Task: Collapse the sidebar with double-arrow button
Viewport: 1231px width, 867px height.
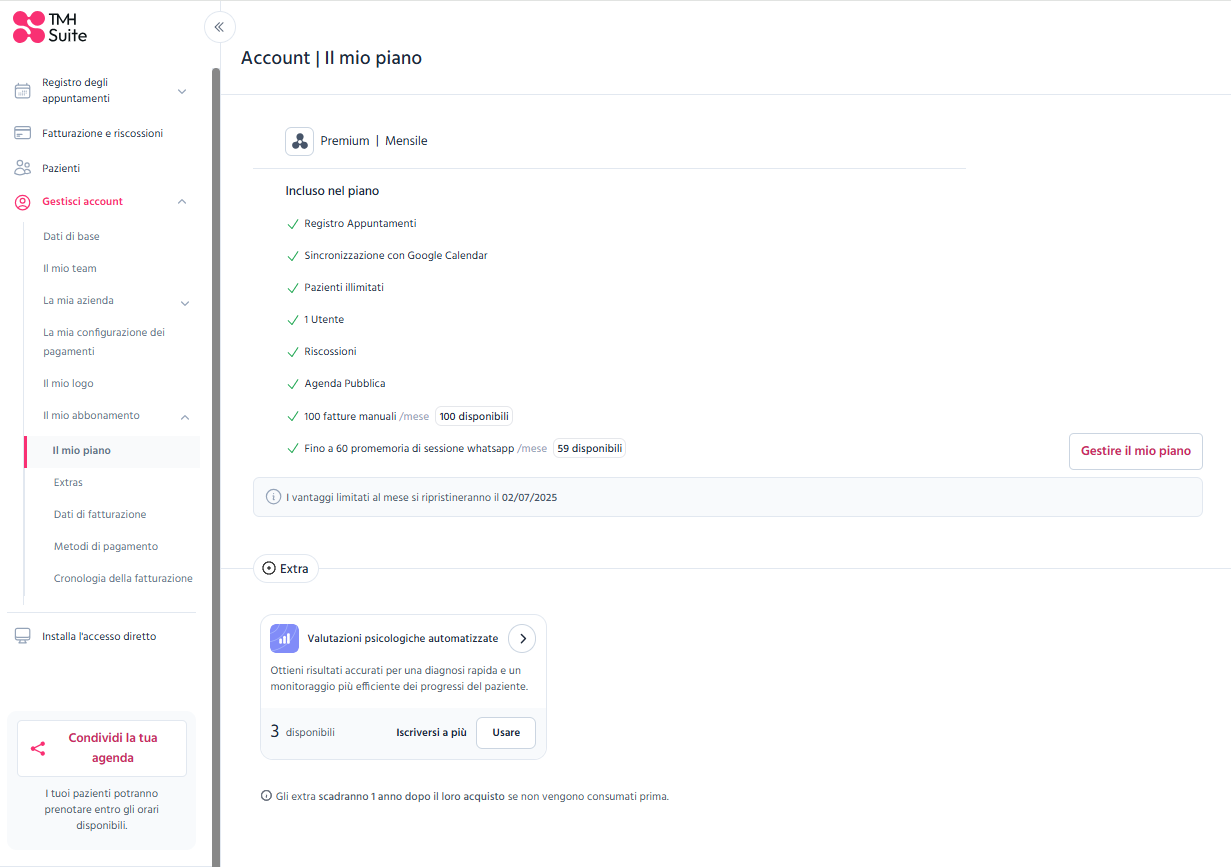Action: coord(220,27)
